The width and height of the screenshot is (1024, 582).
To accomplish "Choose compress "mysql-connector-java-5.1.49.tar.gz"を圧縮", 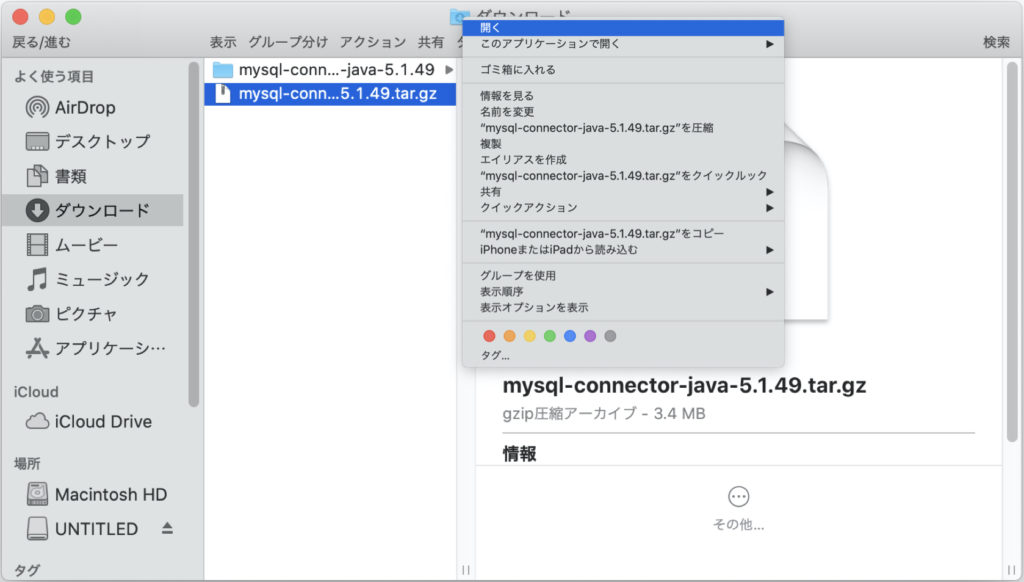I will (623, 128).
